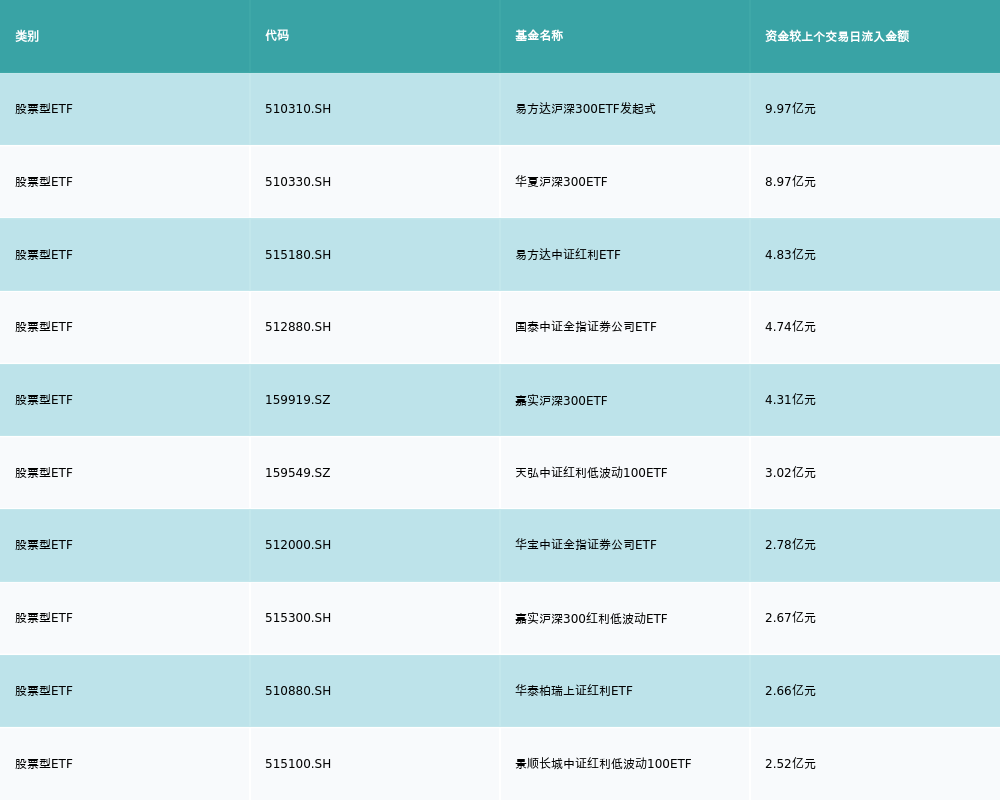Viewport: 1000px width, 800px height.
Task: Select code 510330.SH
Action: click(298, 182)
